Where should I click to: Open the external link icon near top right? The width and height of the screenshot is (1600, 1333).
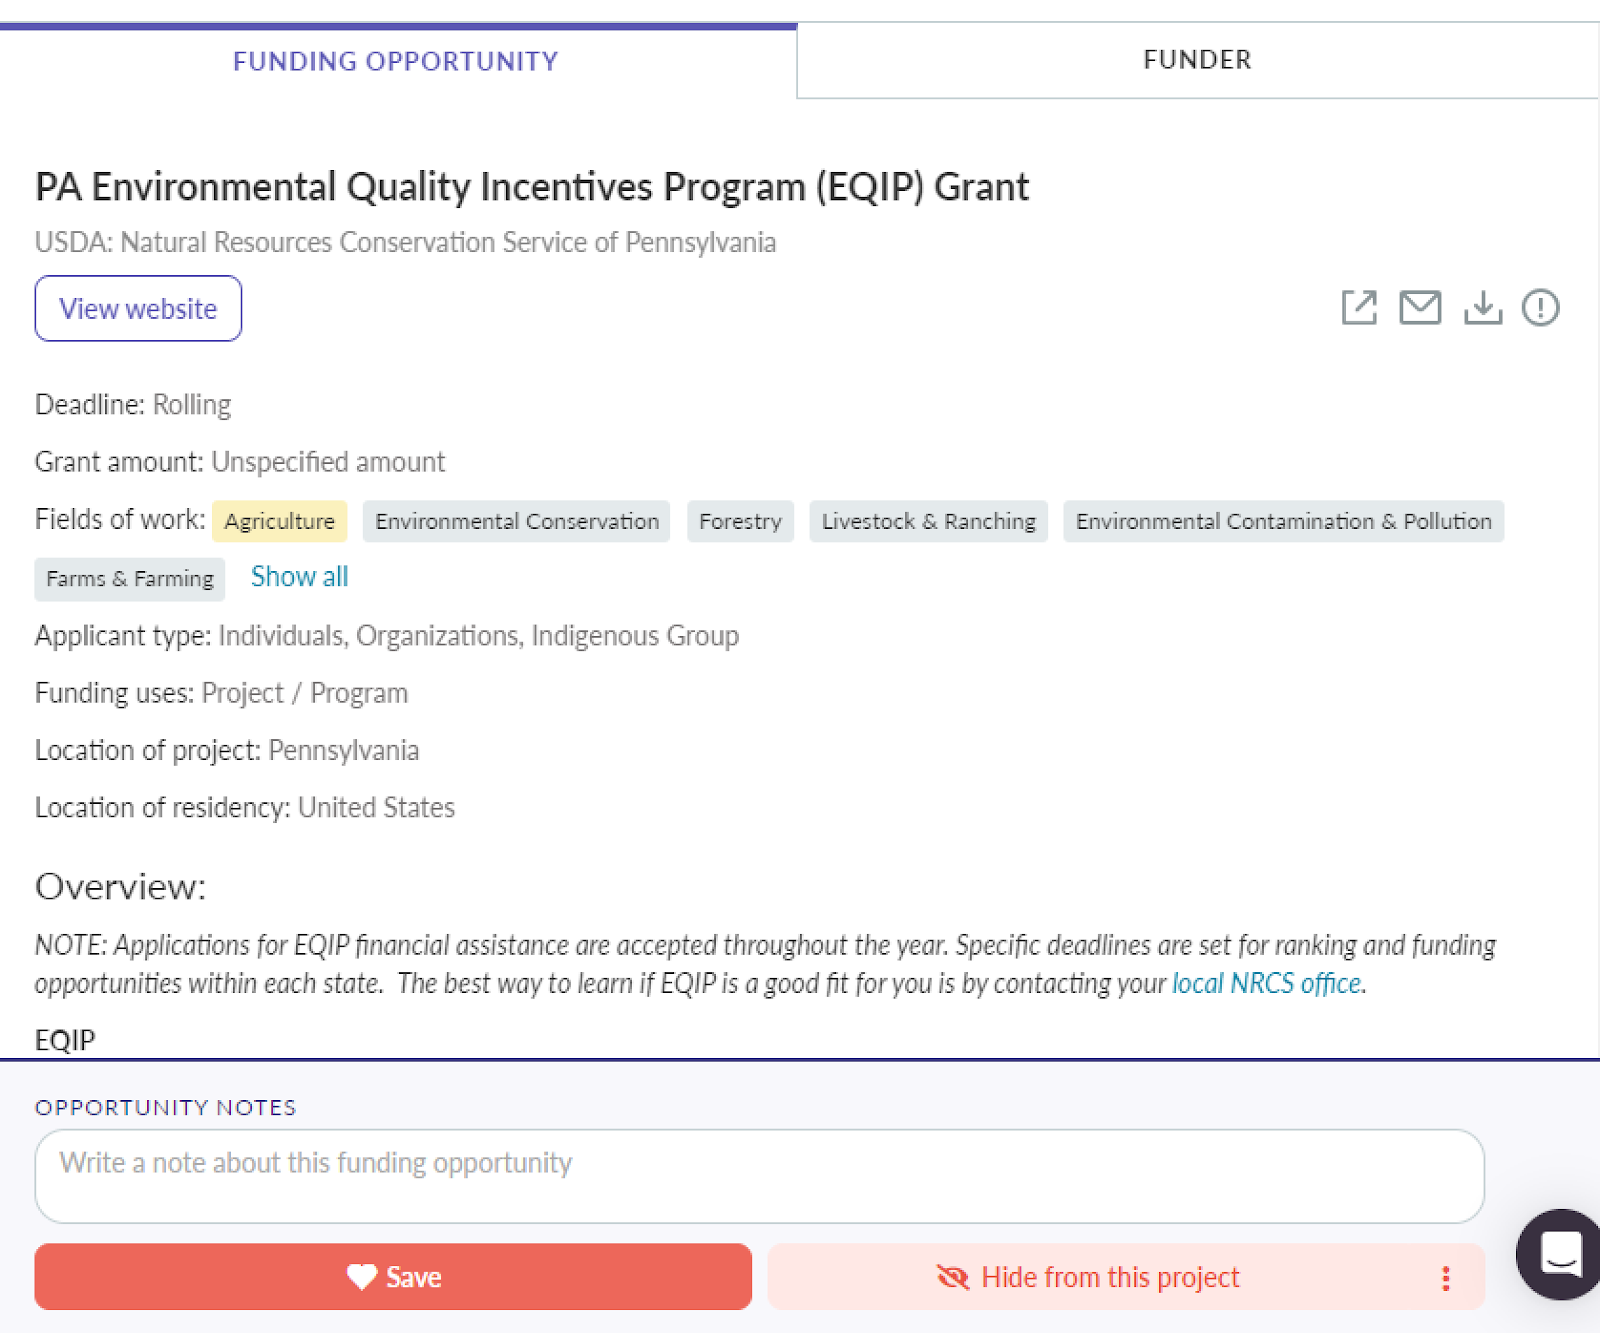click(x=1358, y=309)
